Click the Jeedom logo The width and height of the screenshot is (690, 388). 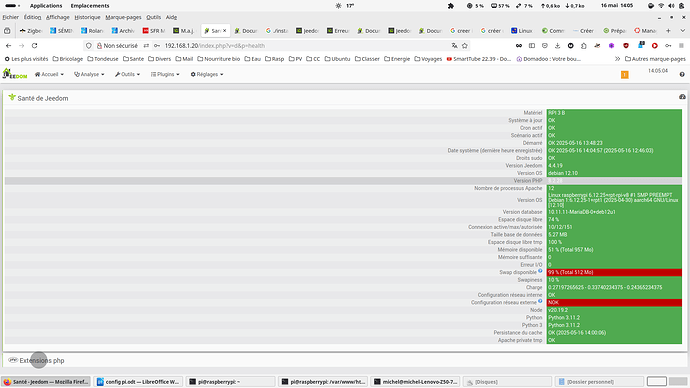[15, 74]
